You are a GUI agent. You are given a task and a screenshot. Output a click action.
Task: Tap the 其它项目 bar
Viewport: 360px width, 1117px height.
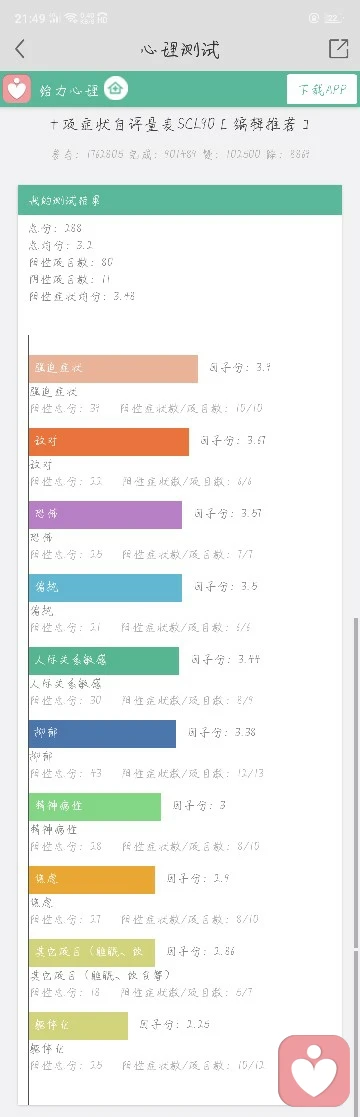(x=92, y=952)
